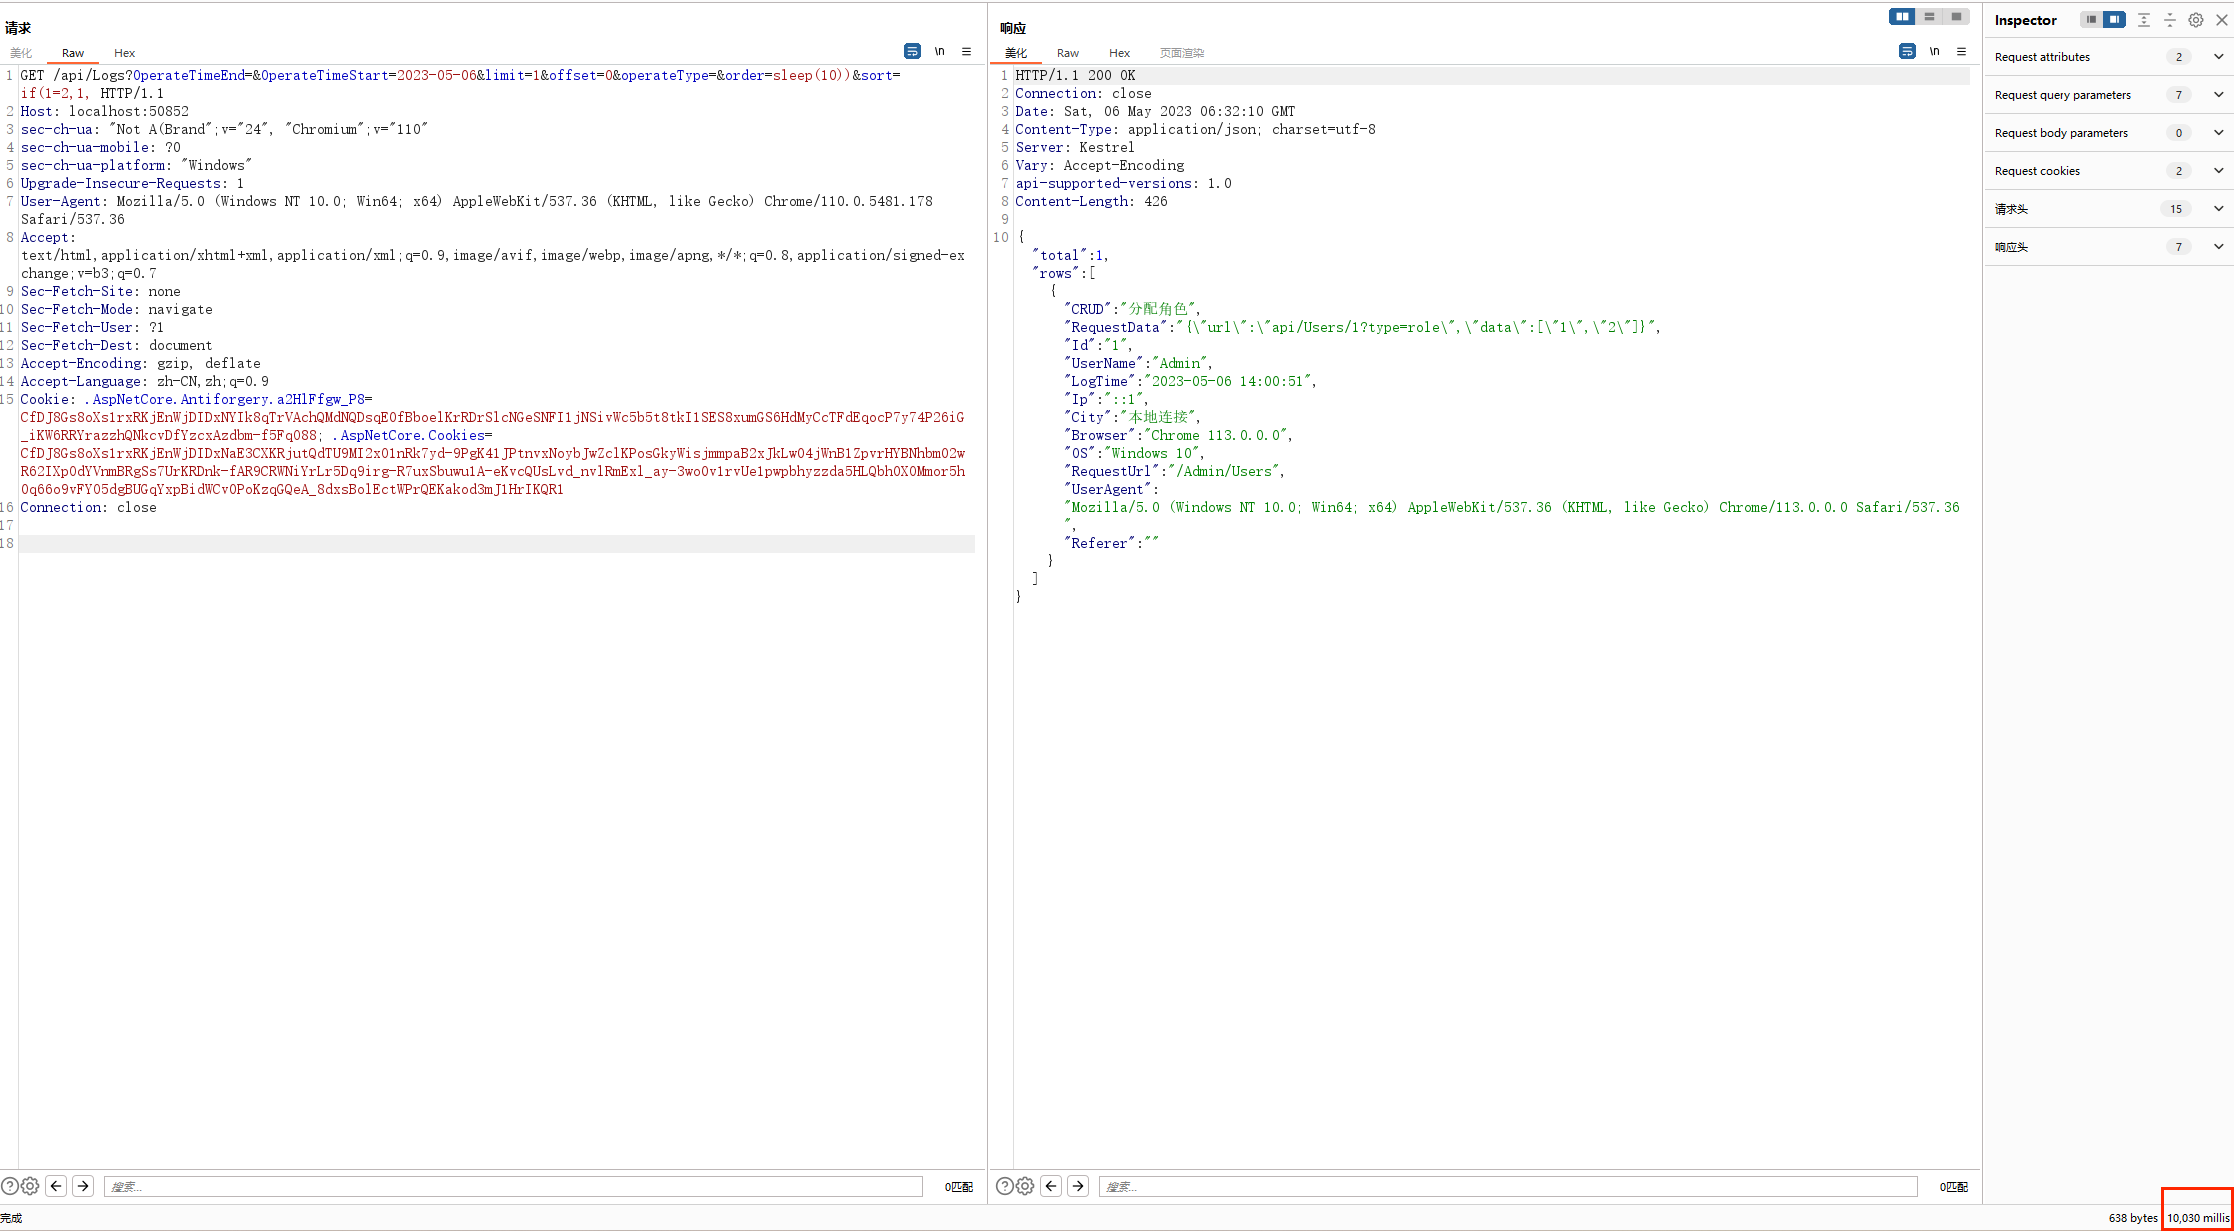The height and width of the screenshot is (1231, 2234).
Task: Open the response Raw tab
Action: click(x=1068, y=53)
